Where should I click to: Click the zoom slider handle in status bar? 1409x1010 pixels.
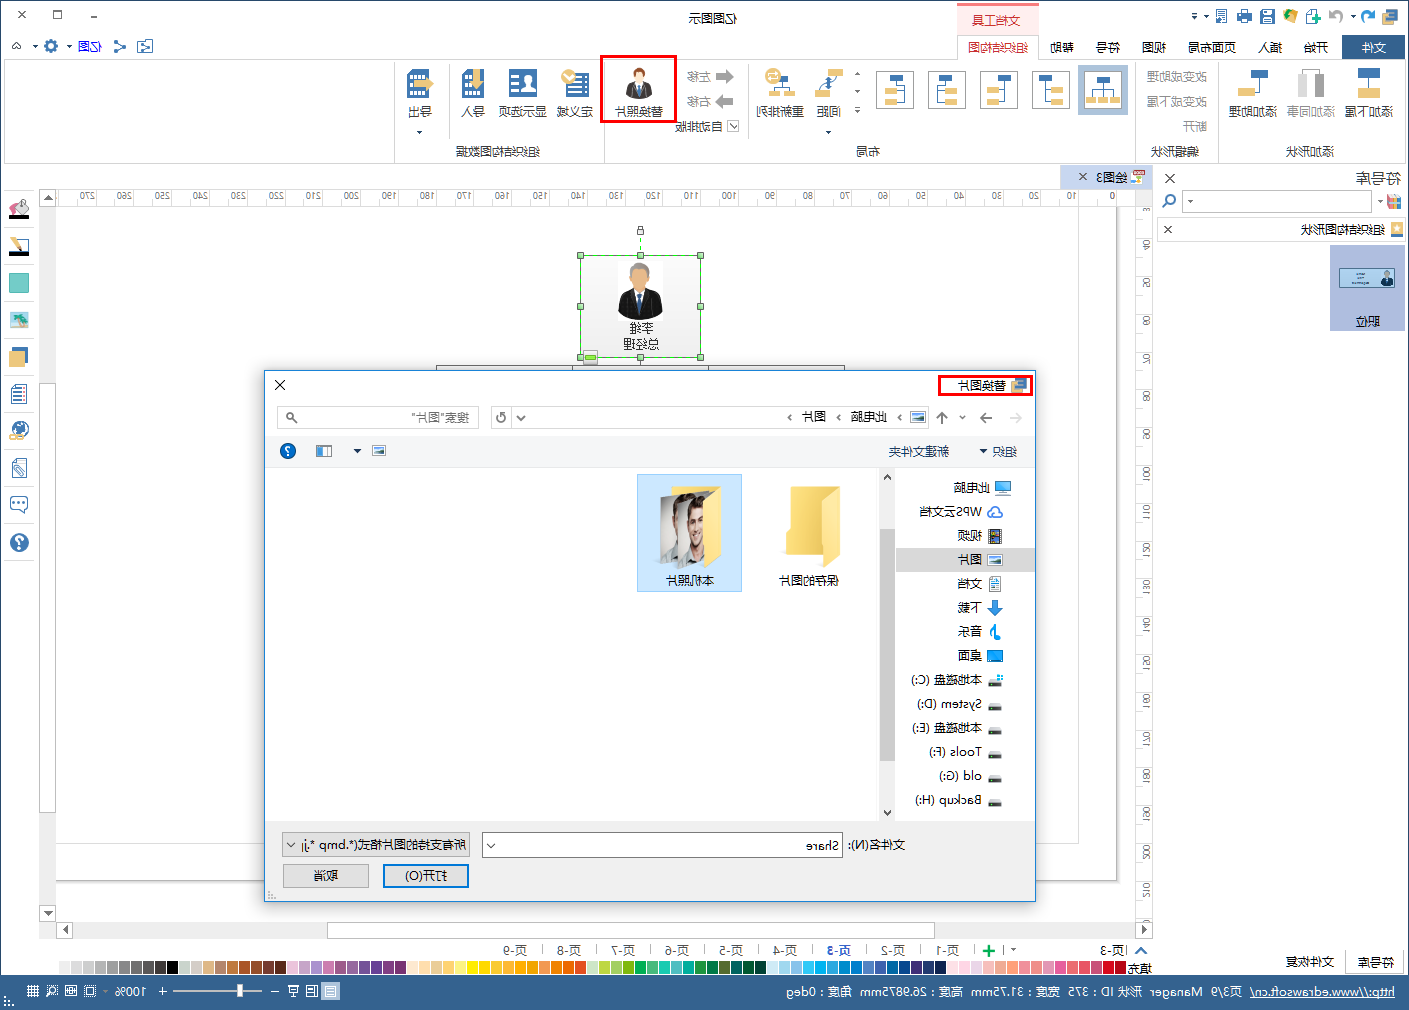tap(240, 991)
